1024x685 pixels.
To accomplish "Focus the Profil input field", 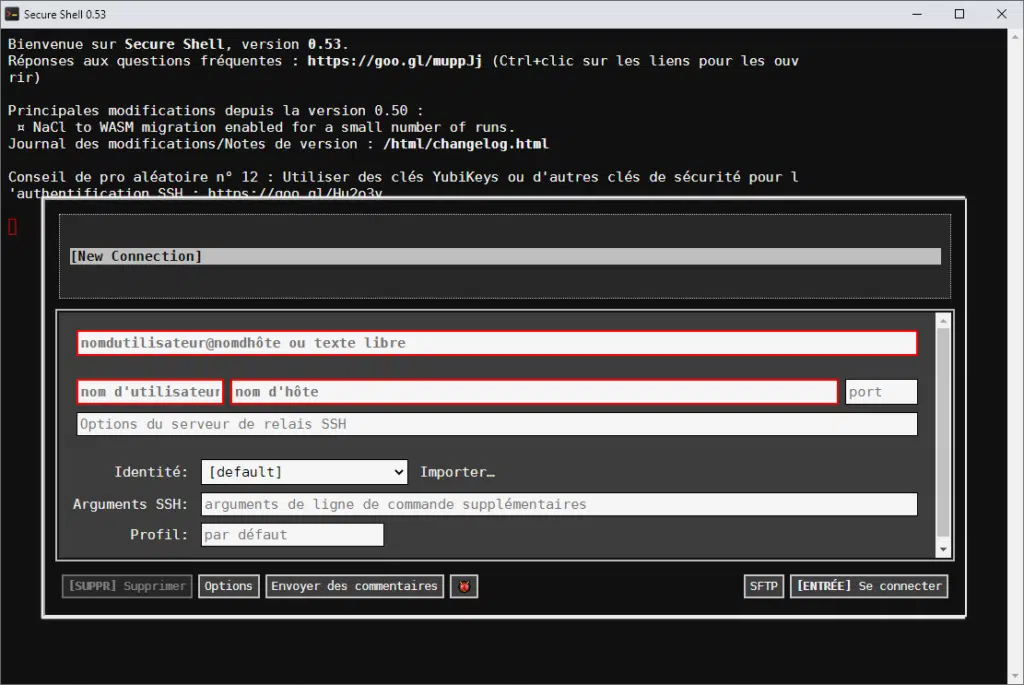I will pos(293,535).
